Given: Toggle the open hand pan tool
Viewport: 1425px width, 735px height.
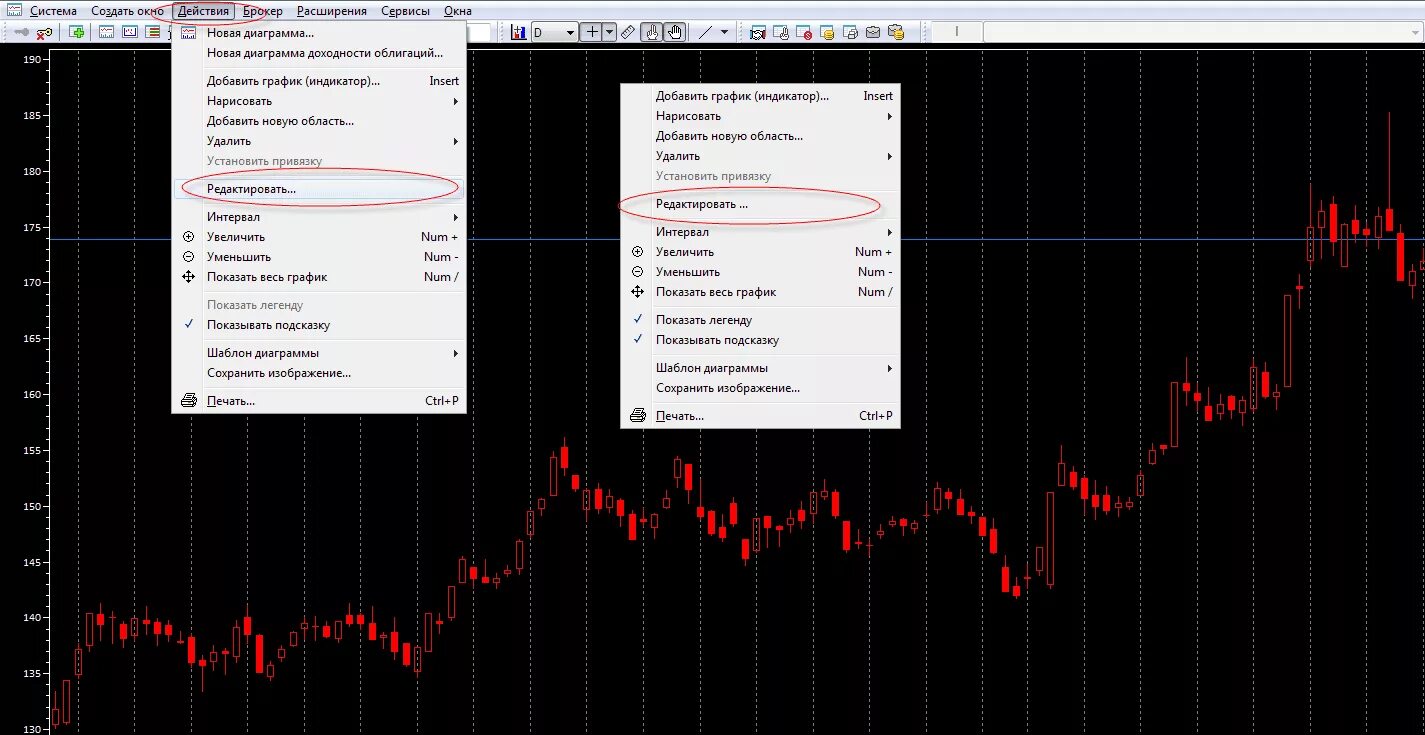Looking at the screenshot, I should [675, 32].
